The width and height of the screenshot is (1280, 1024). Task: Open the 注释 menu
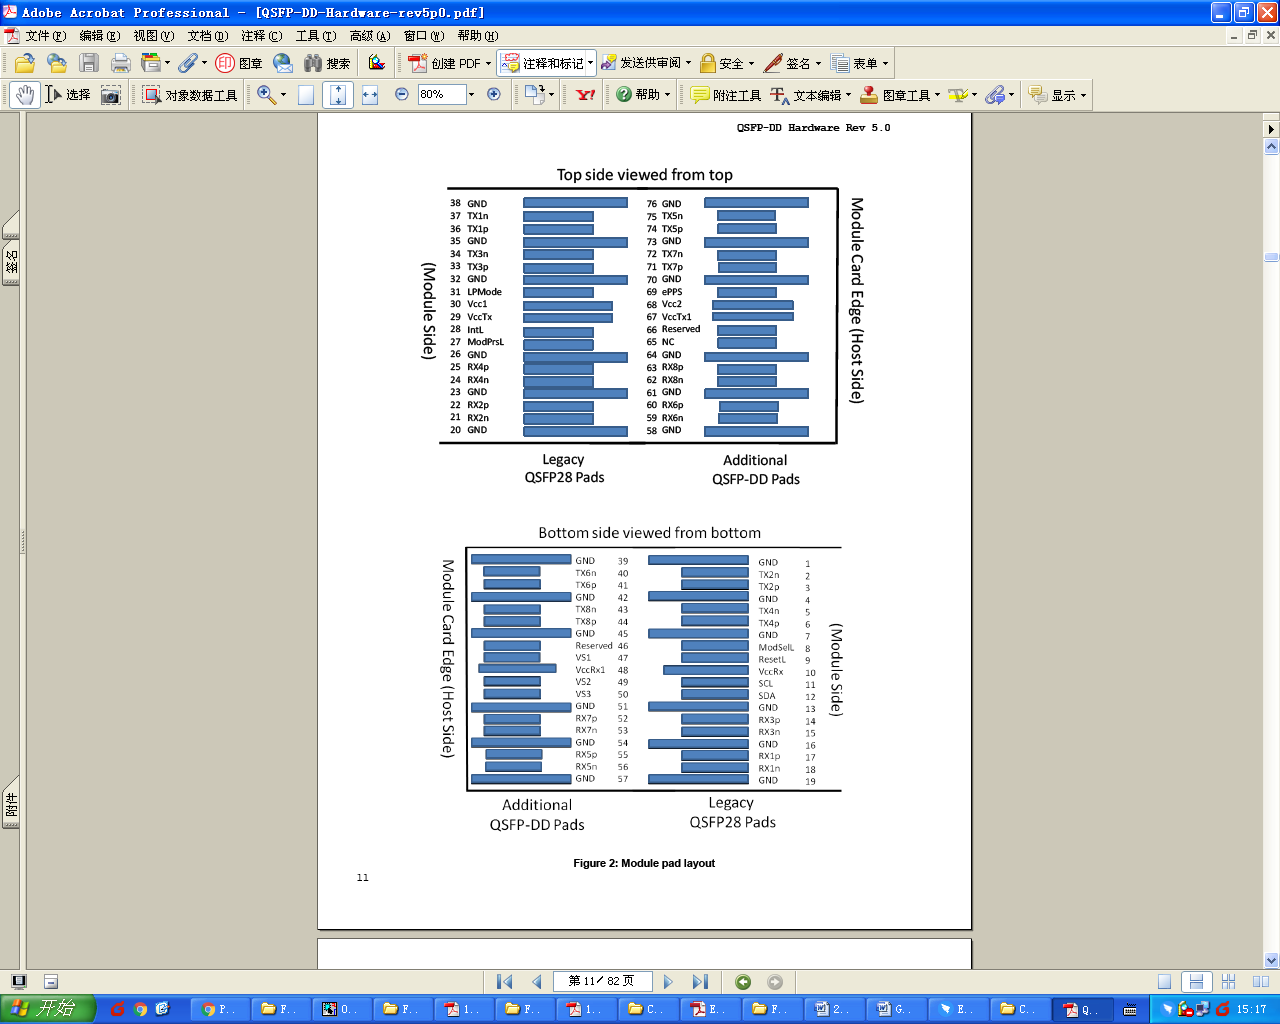click(x=261, y=36)
